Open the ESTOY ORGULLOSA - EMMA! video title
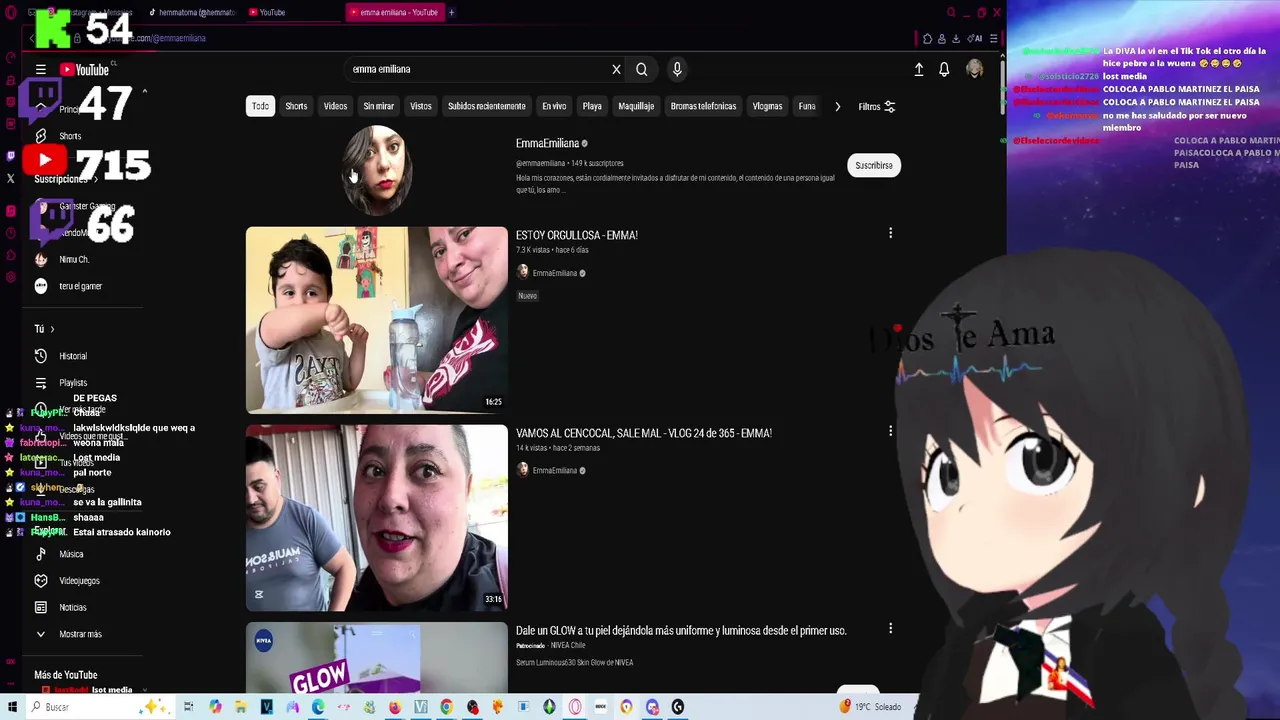1280x720 pixels. [577, 235]
